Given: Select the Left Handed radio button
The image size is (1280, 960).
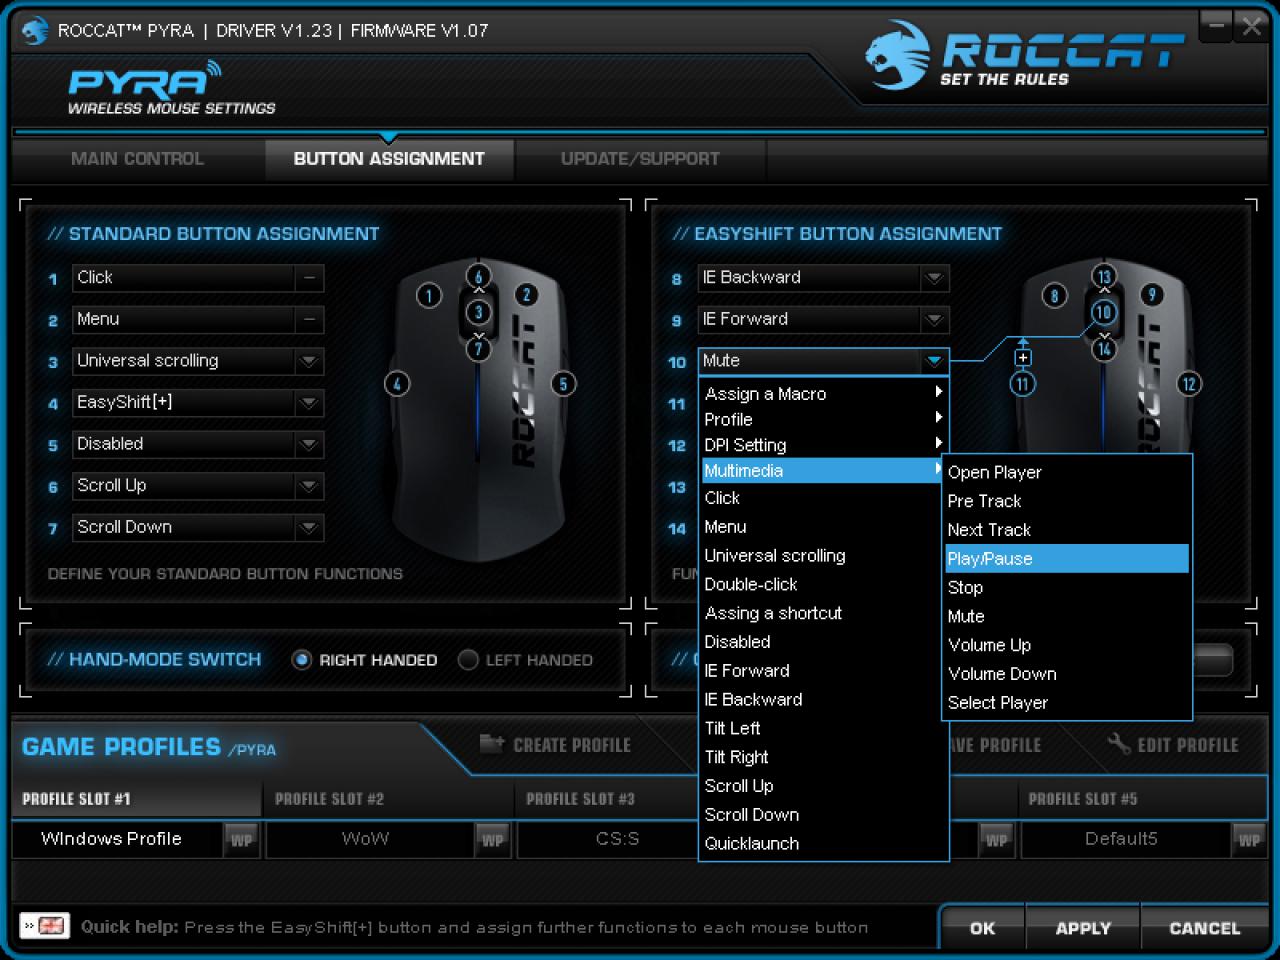Looking at the screenshot, I should (468, 660).
